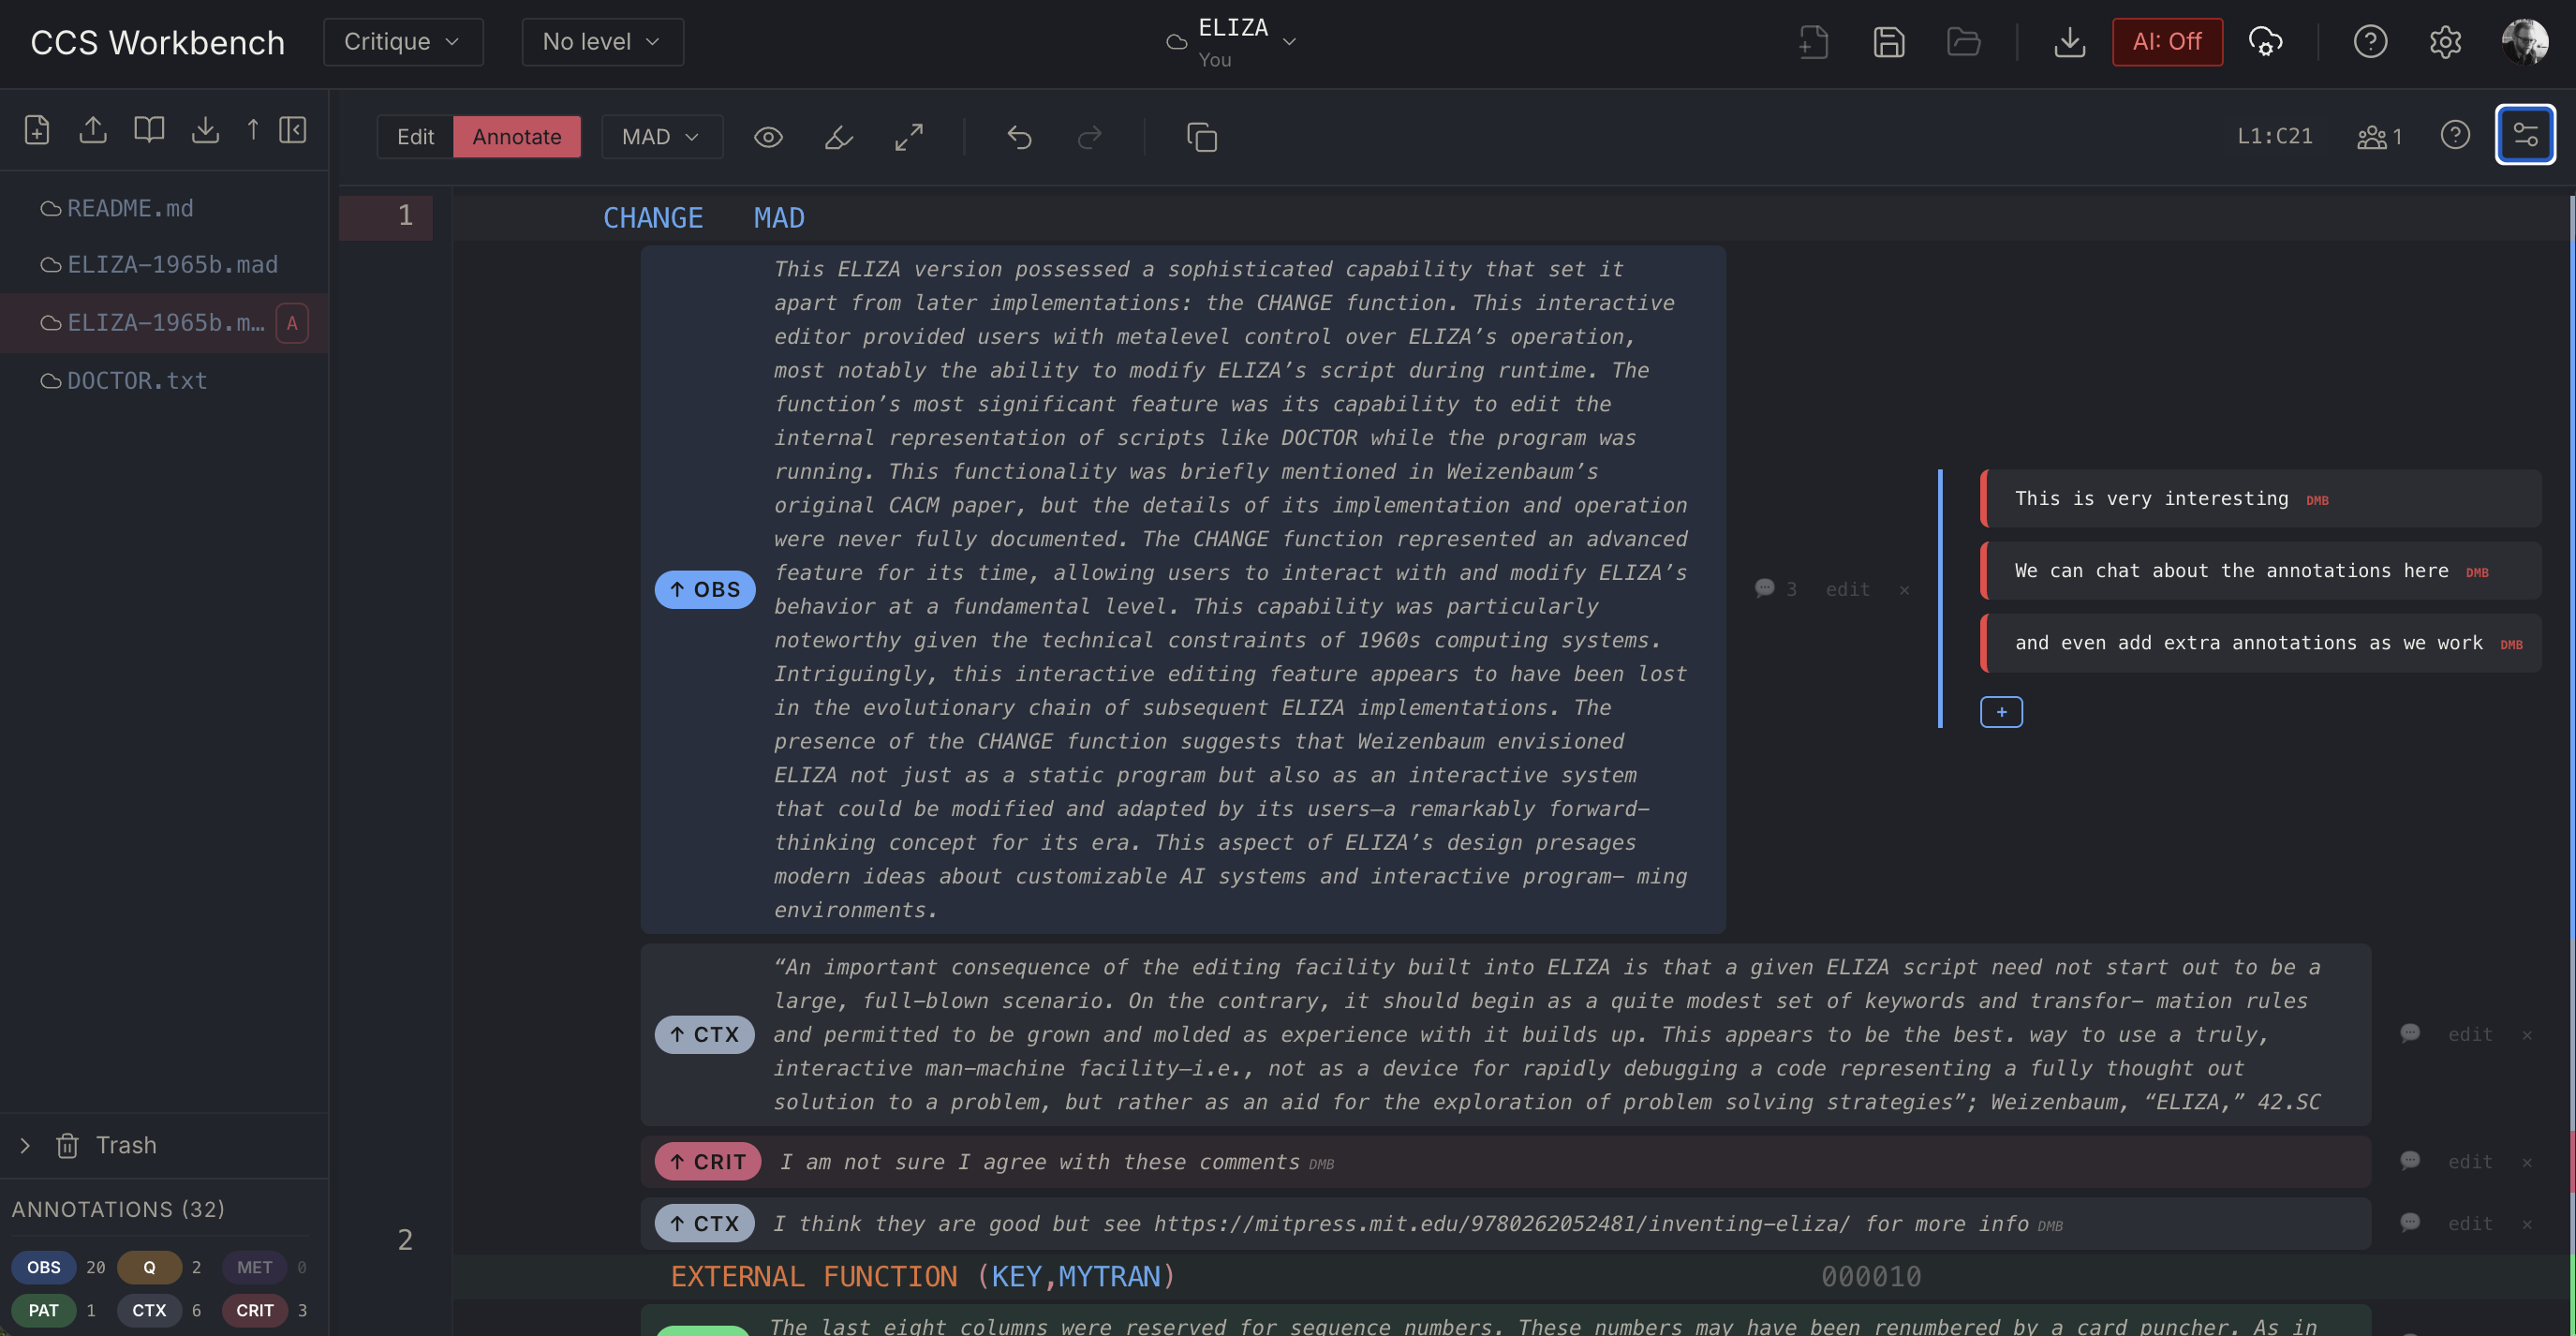This screenshot has width=2576, height=1336.
Task: Toggle the OBS annotation filter badge
Action: (43, 1267)
